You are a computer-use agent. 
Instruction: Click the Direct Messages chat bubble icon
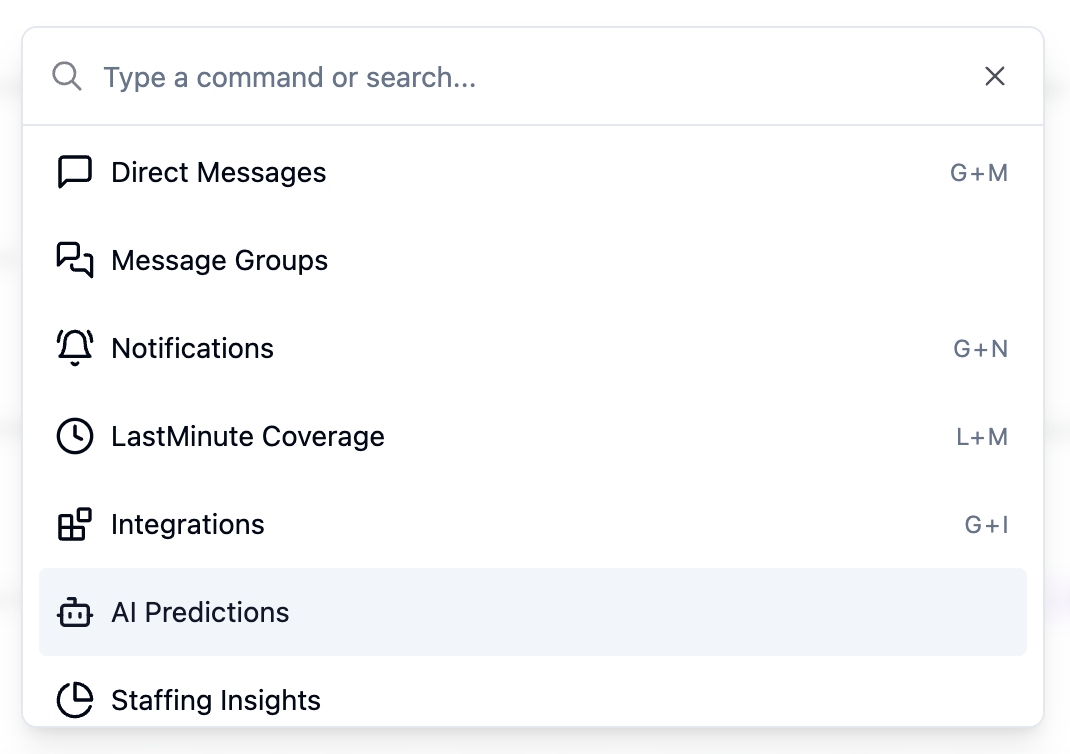click(74, 172)
